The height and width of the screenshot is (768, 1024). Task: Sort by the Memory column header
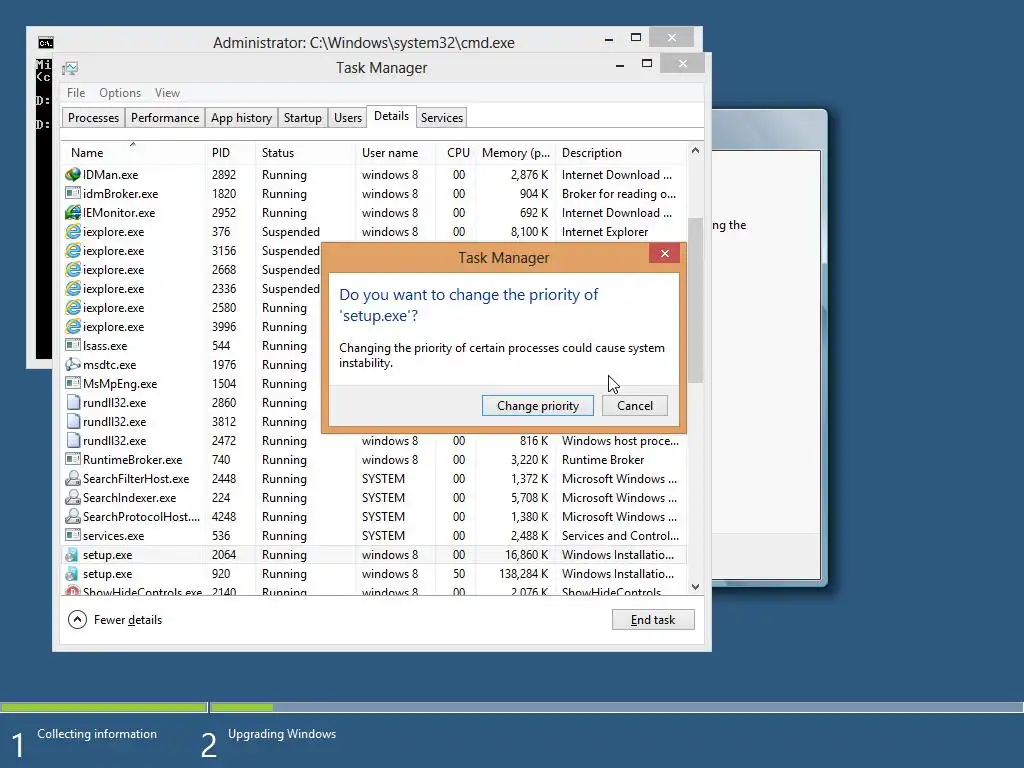click(515, 153)
